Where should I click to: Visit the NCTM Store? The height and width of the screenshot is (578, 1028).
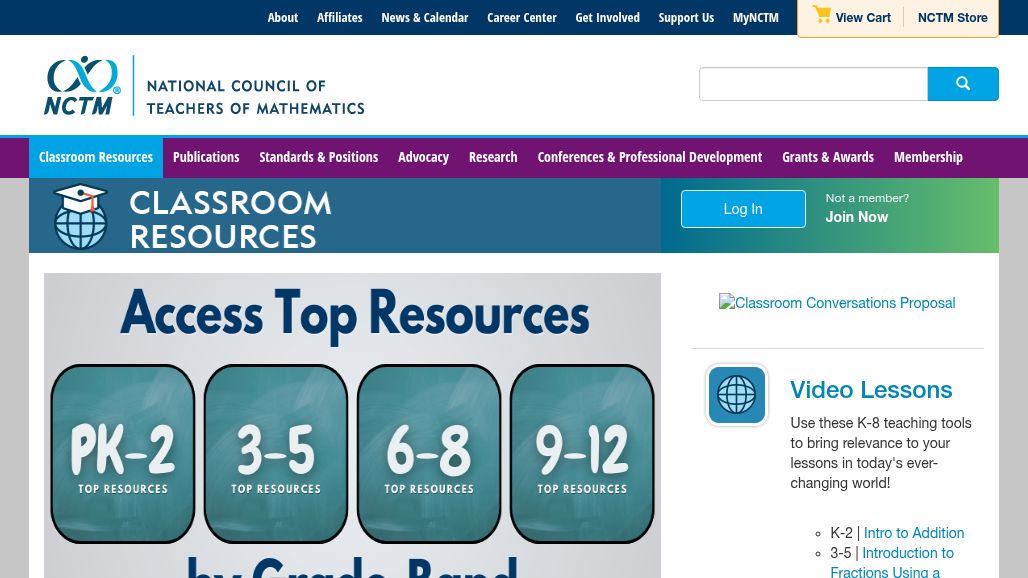click(x=953, y=18)
